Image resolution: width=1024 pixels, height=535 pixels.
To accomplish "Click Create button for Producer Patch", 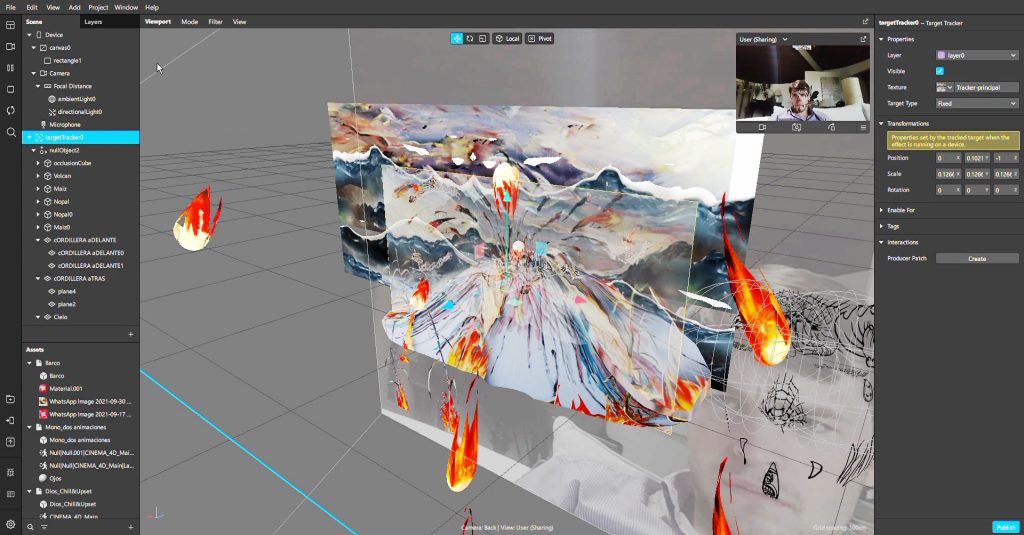I will pos(977,258).
